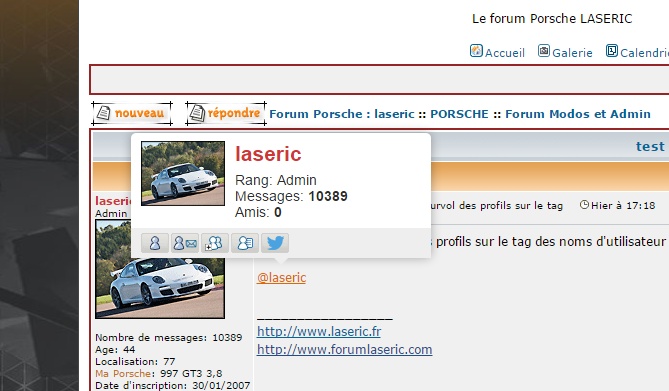Open the http://www.laseric.fr link

click(x=319, y=331)
